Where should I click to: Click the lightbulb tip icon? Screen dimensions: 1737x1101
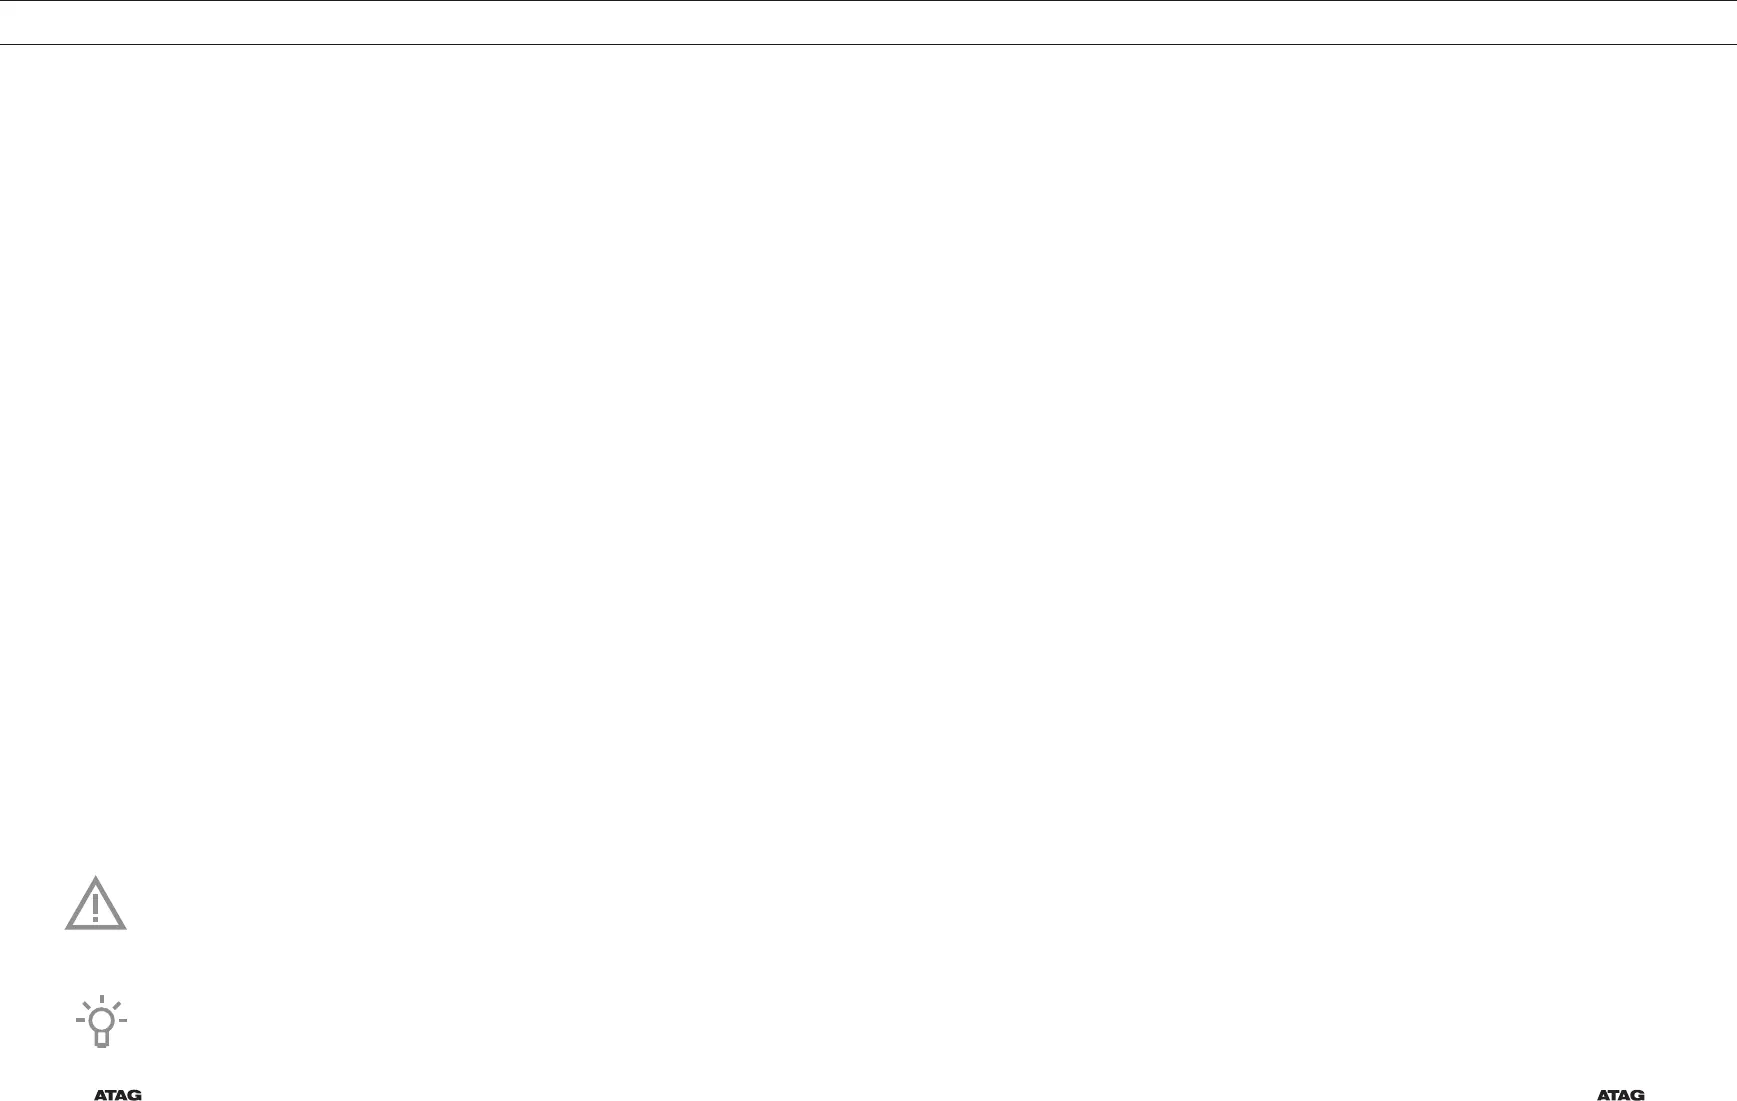tap(101, 1021)
